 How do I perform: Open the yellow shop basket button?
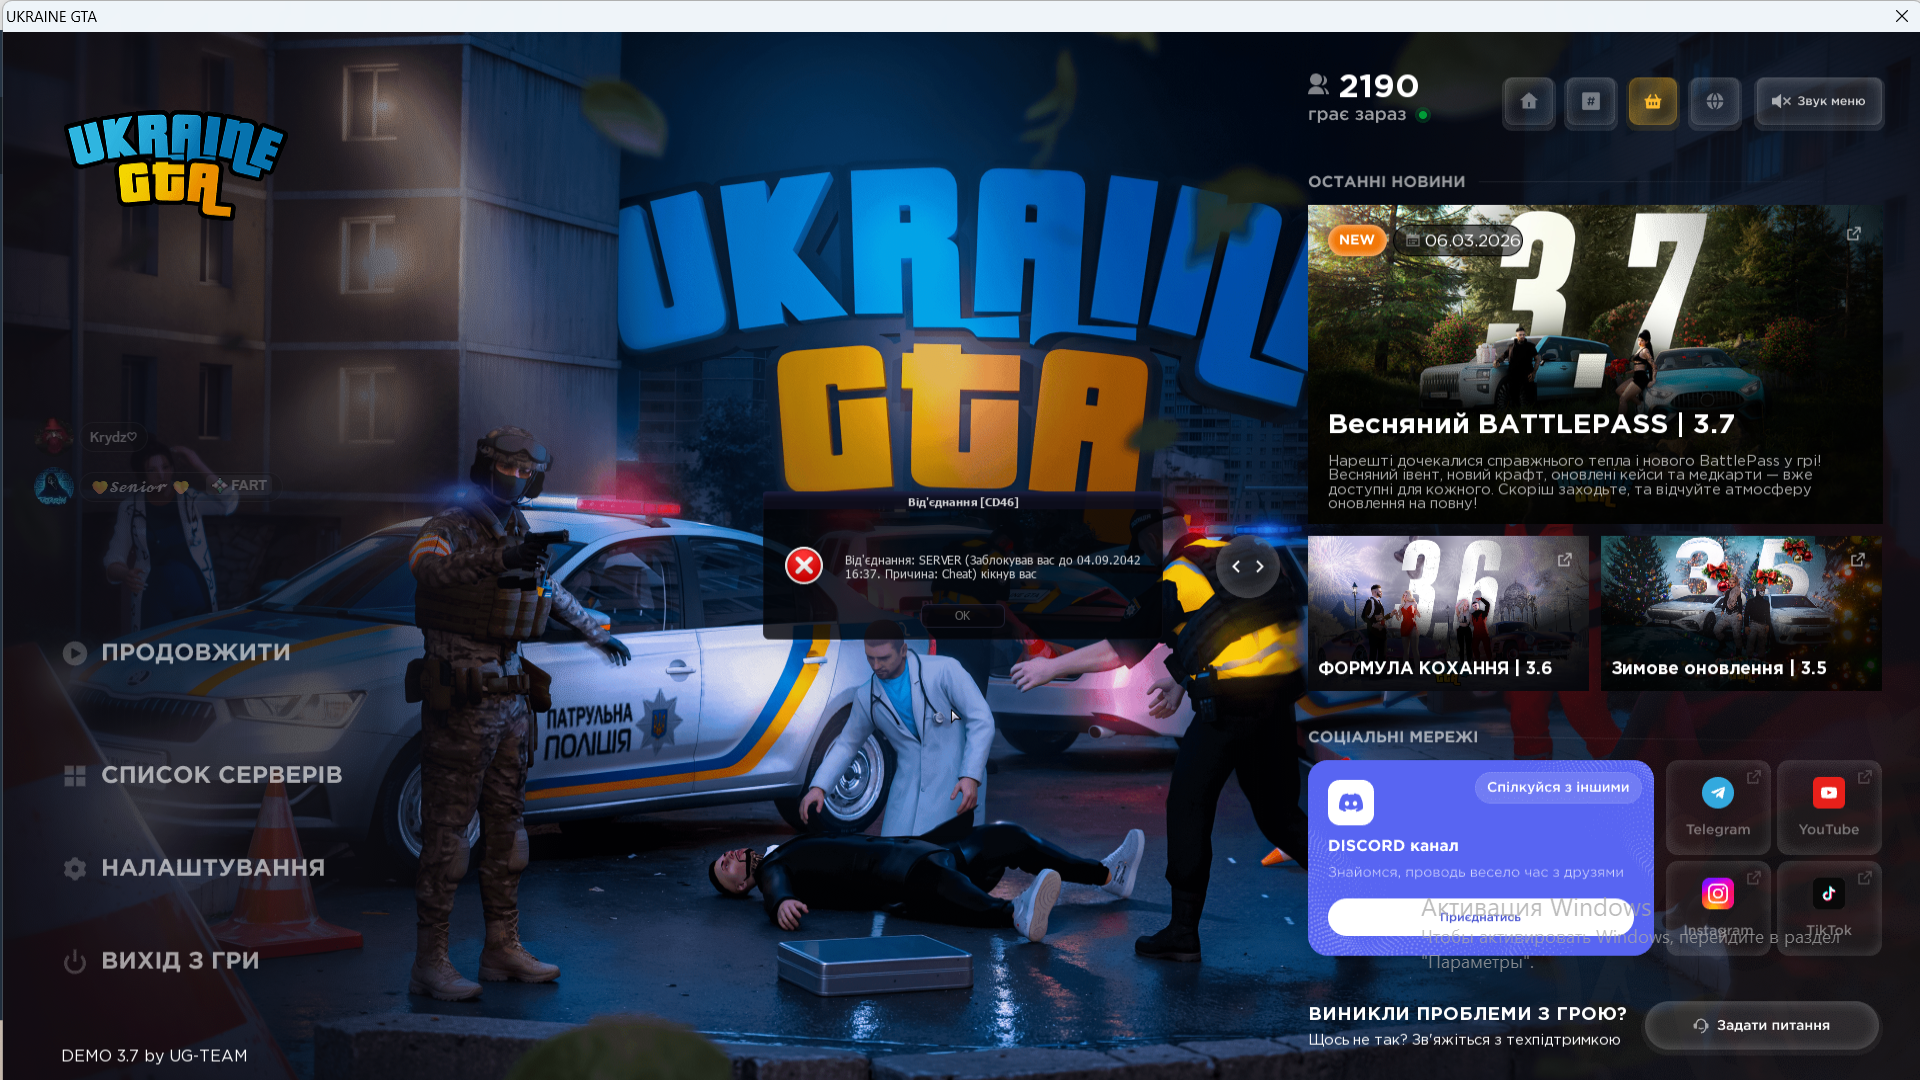pyautogui.click(x=1653, y=102)
